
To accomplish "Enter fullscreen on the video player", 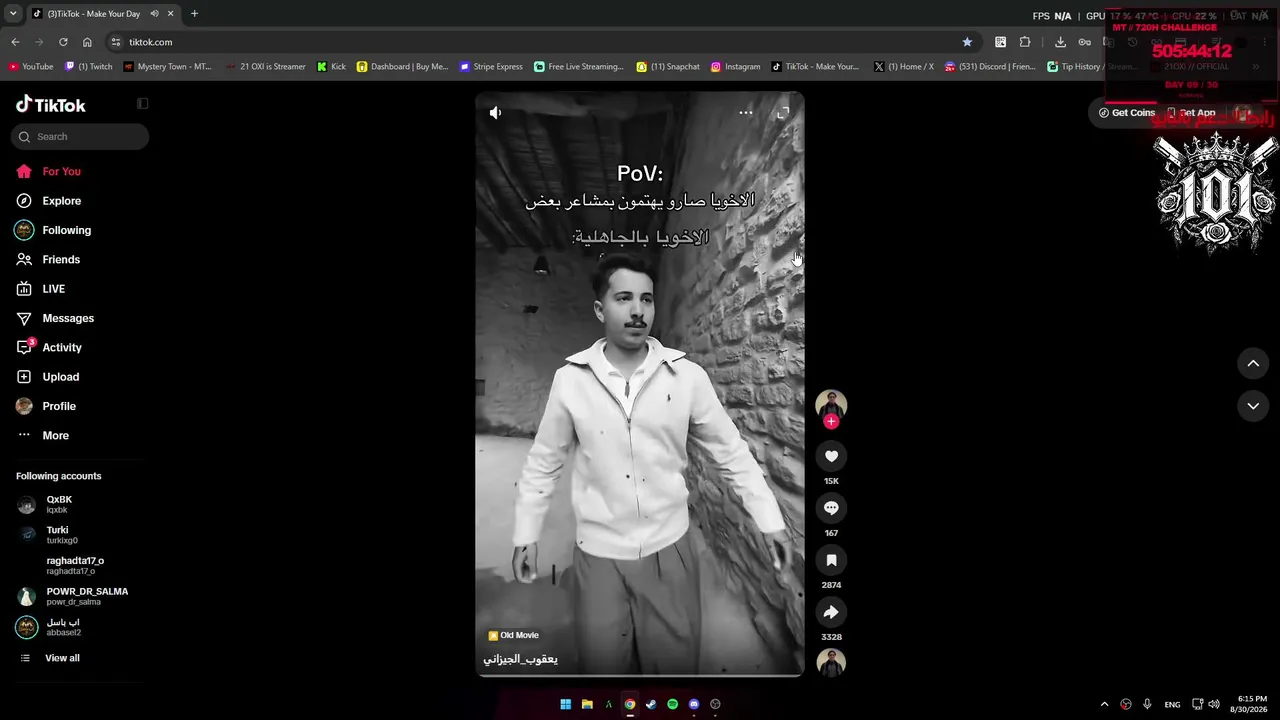I will click(x=783, y=113).
